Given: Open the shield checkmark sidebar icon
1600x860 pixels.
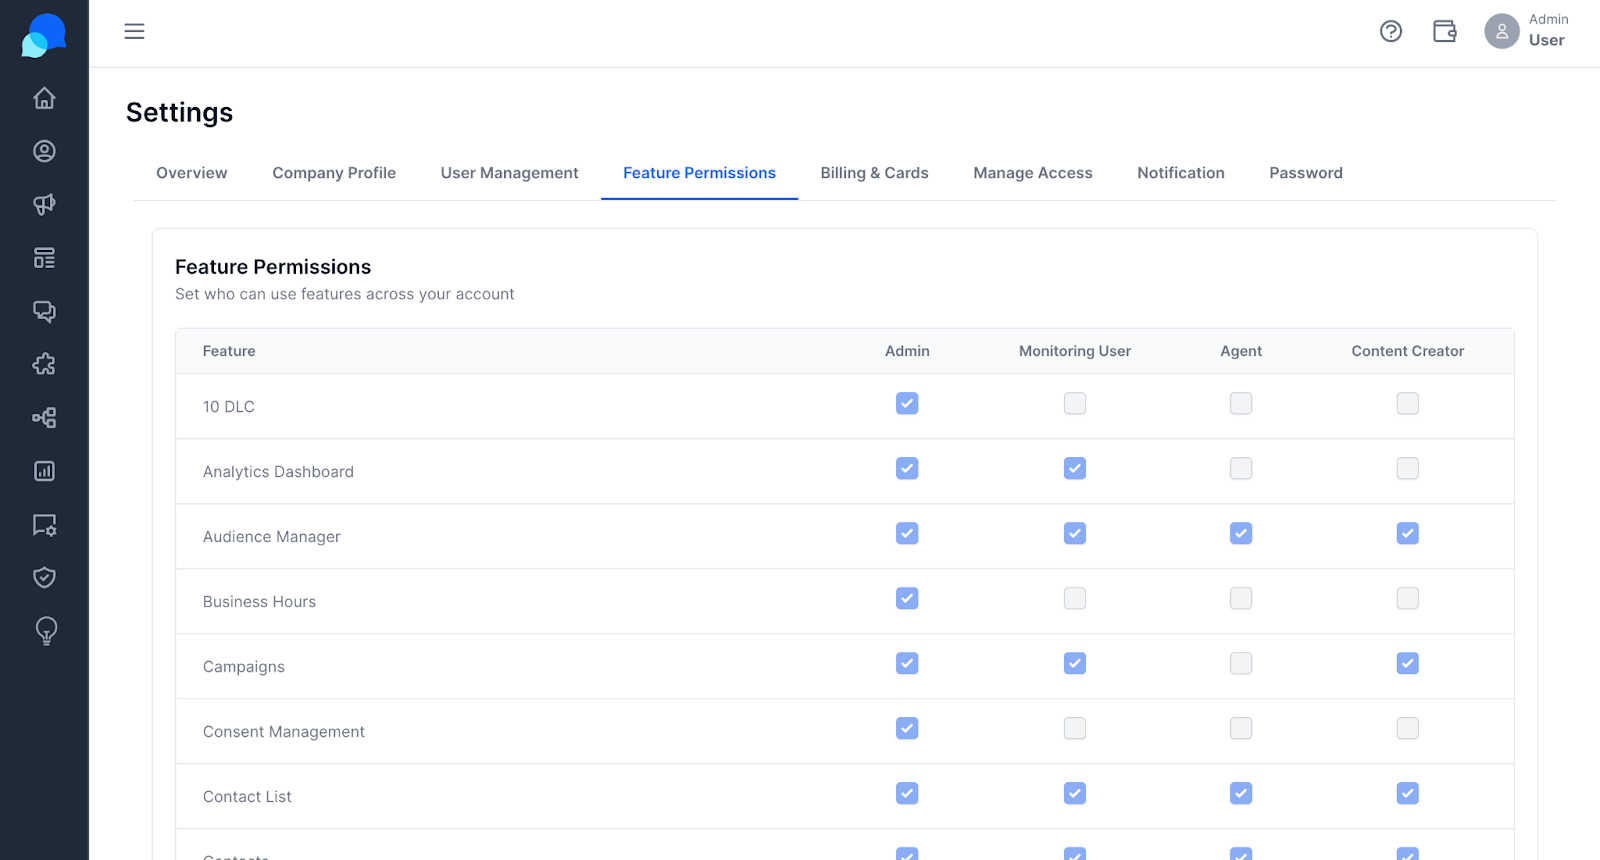Looking at the screenshot, I should (x=44, y=577).
